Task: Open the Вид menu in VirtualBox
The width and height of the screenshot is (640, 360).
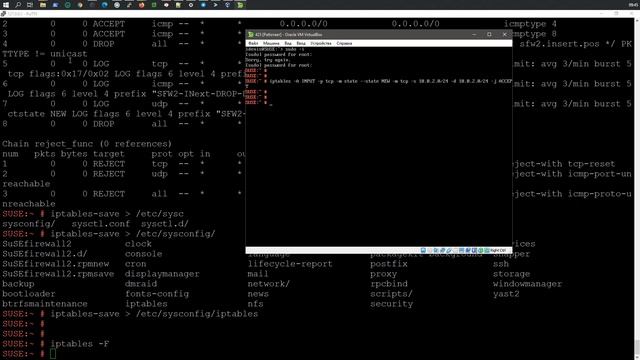Action: tap(288, 43)
